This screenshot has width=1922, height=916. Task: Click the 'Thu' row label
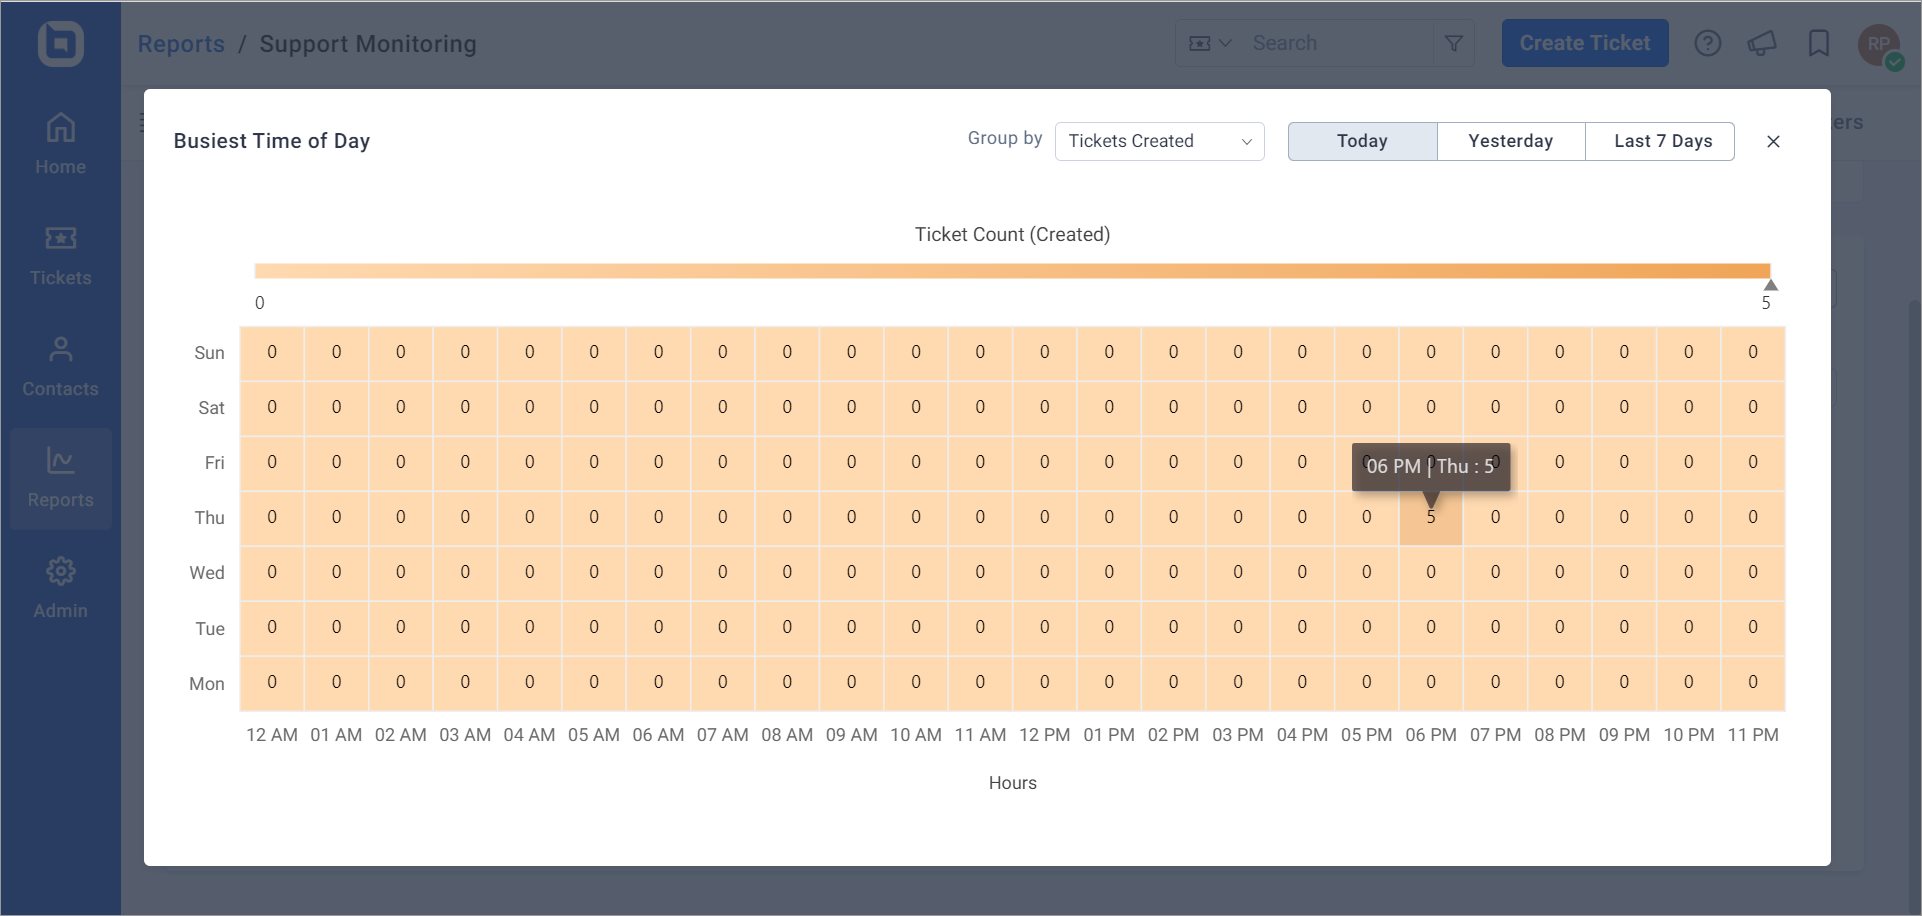point(209,518)
